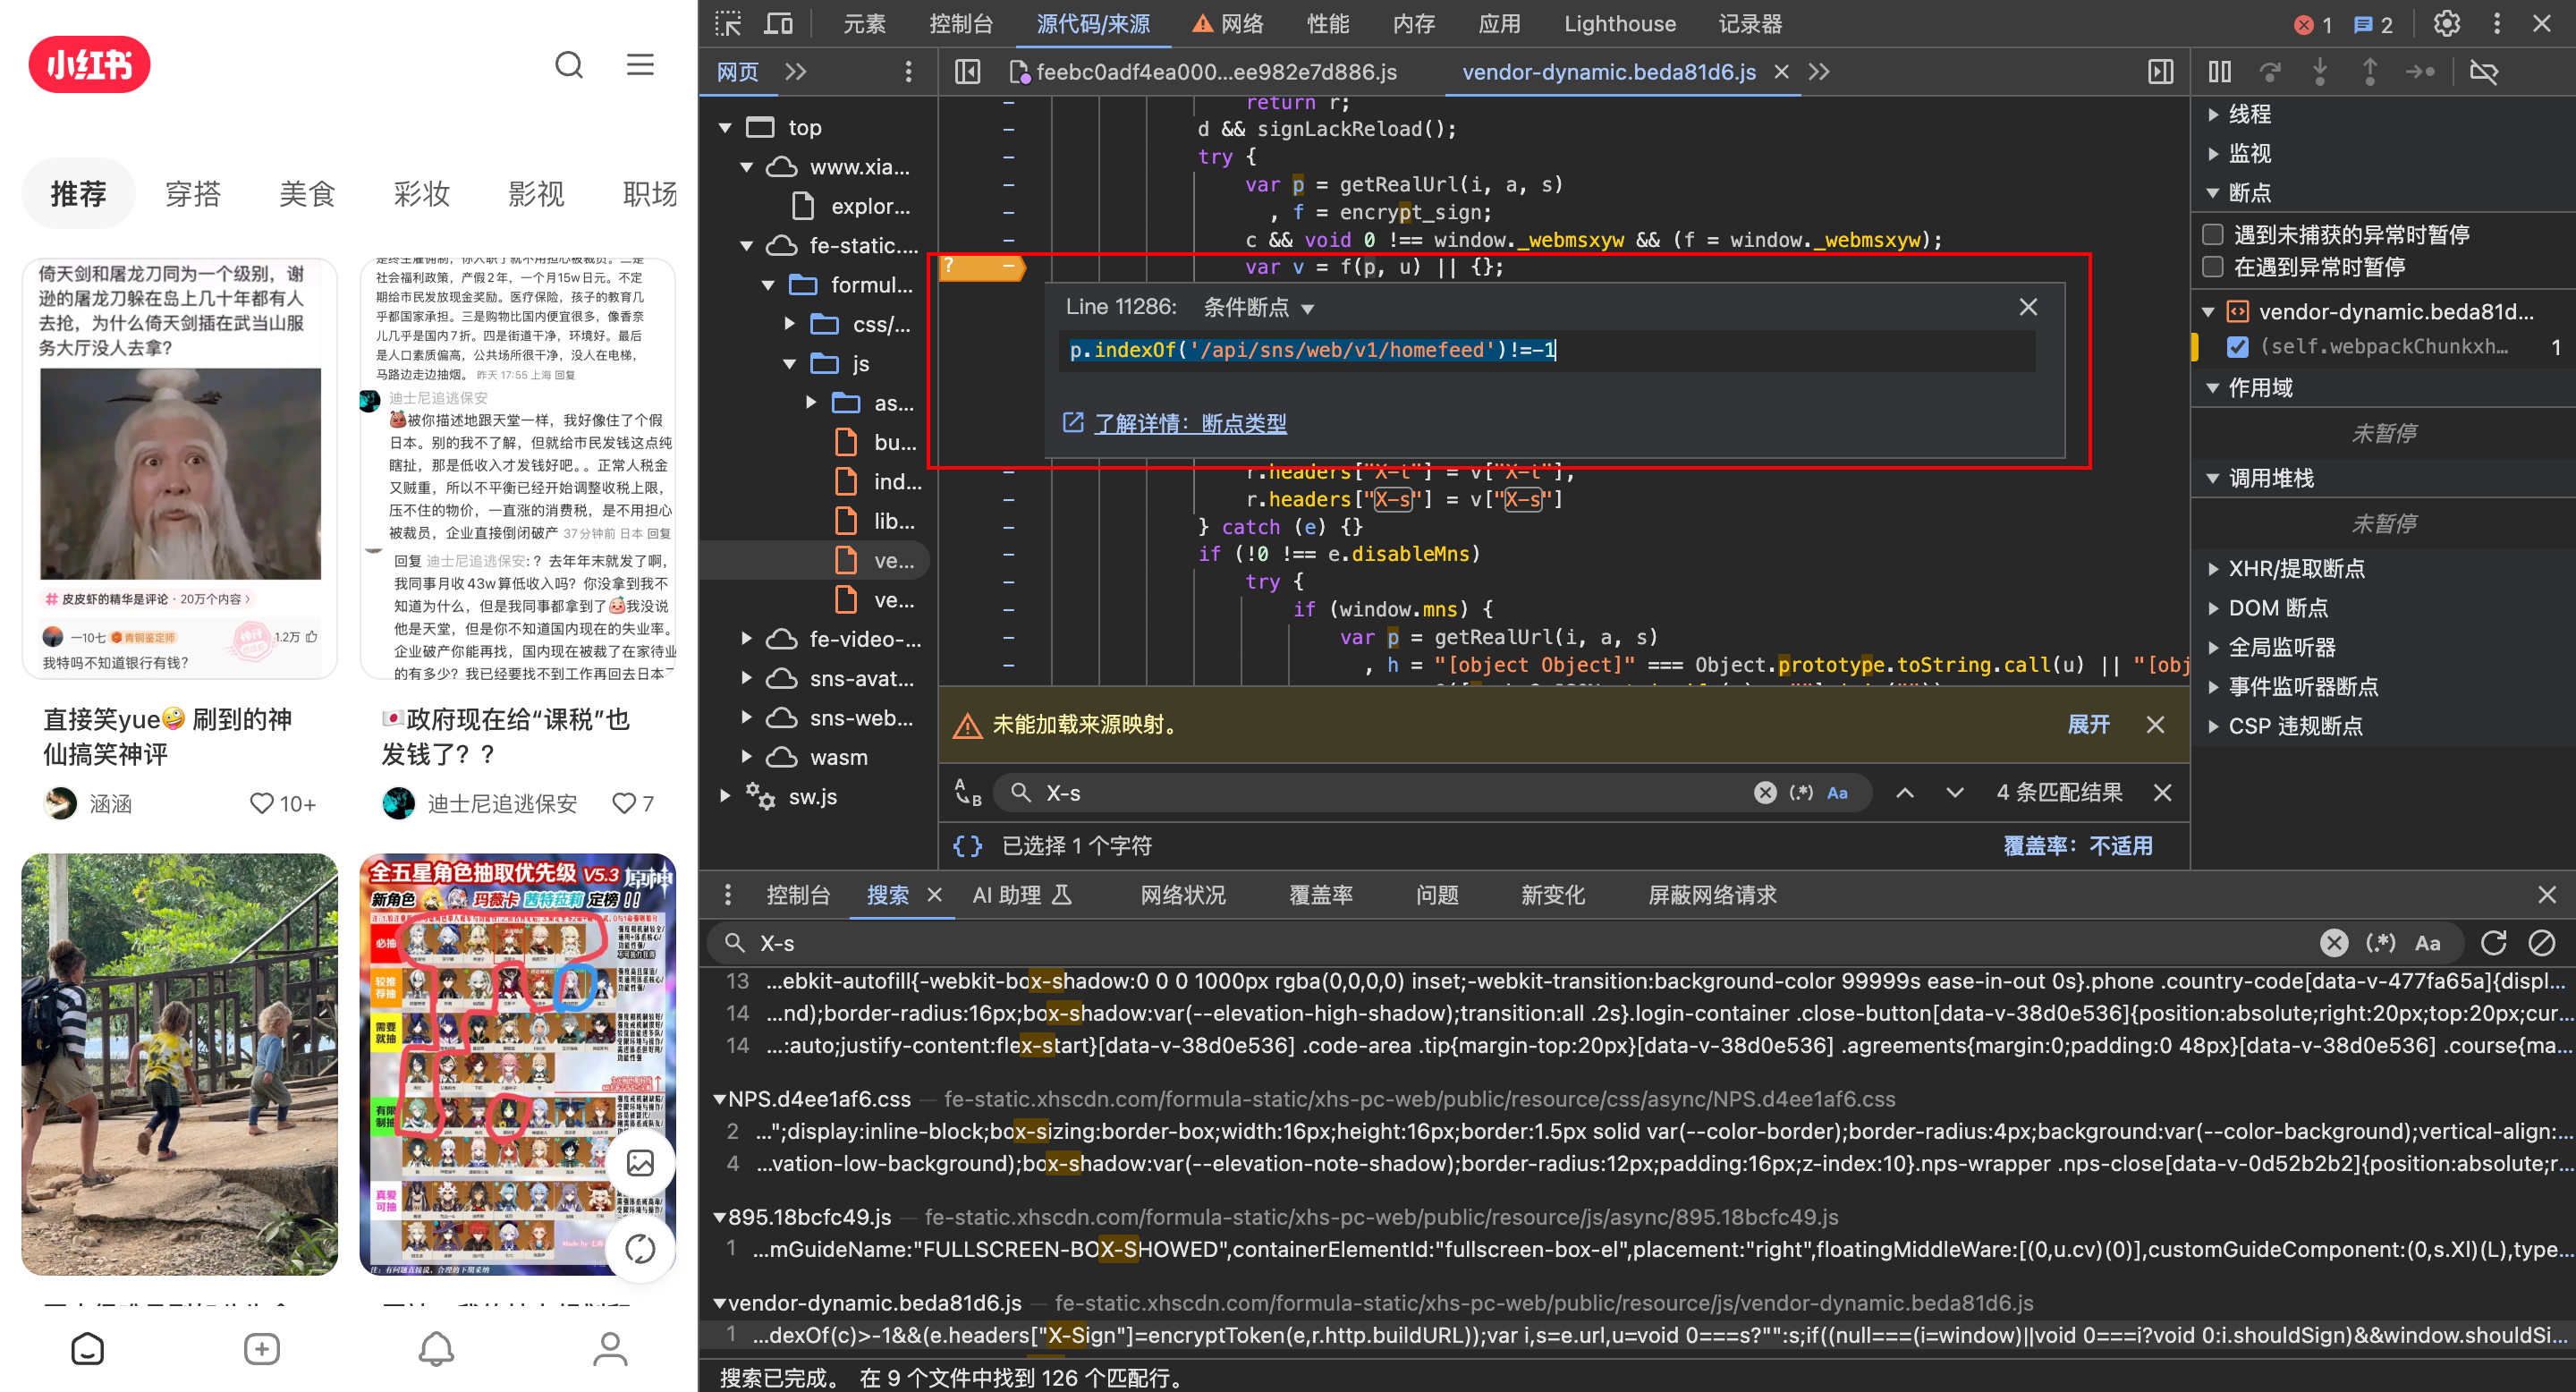Click the Xiaohongshu search magnifier icon

569,66
